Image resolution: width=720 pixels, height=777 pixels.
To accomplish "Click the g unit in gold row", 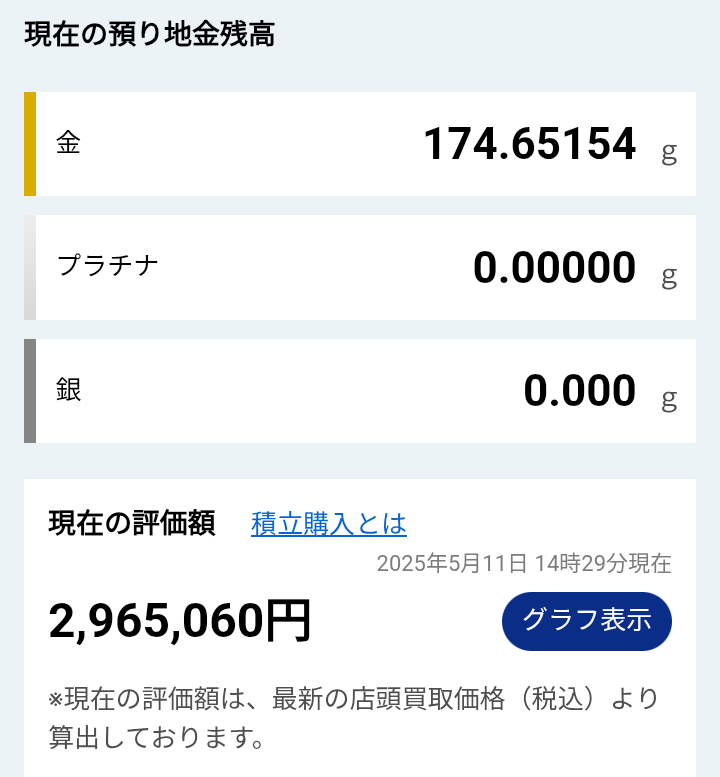I will tap(669, 153).
